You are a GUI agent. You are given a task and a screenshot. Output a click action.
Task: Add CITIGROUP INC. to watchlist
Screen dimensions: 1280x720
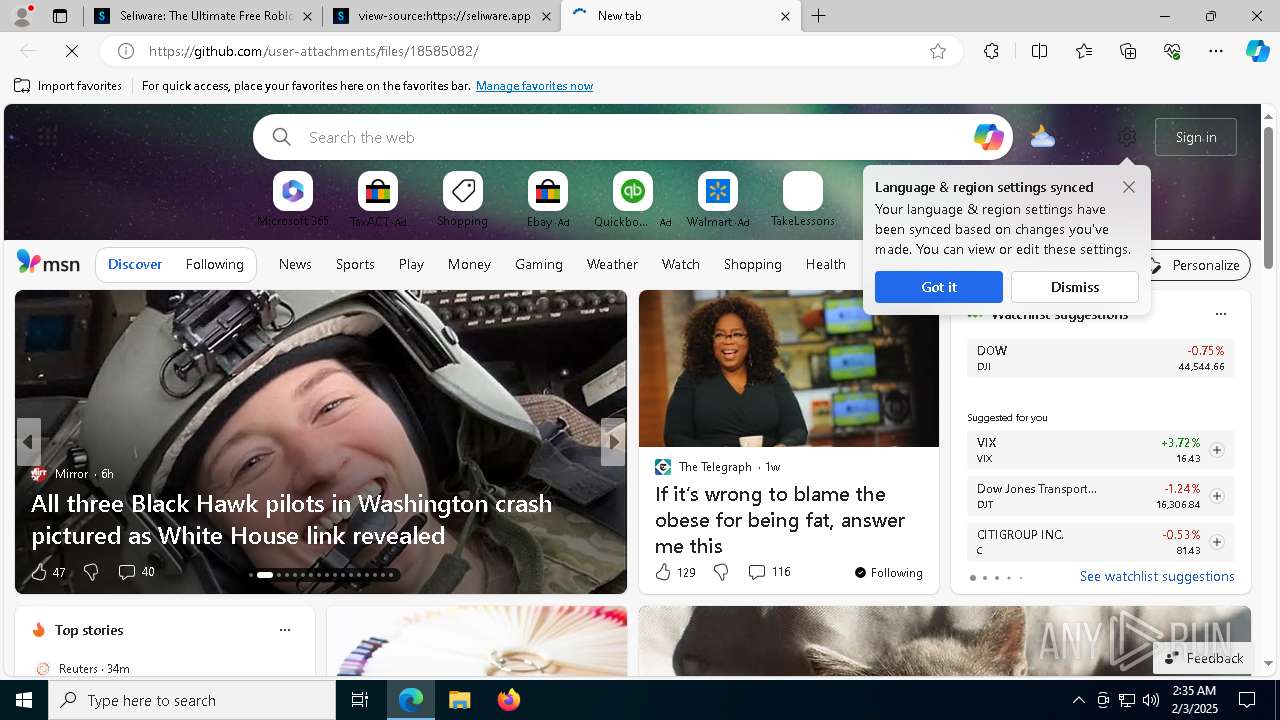(1217, 542)
